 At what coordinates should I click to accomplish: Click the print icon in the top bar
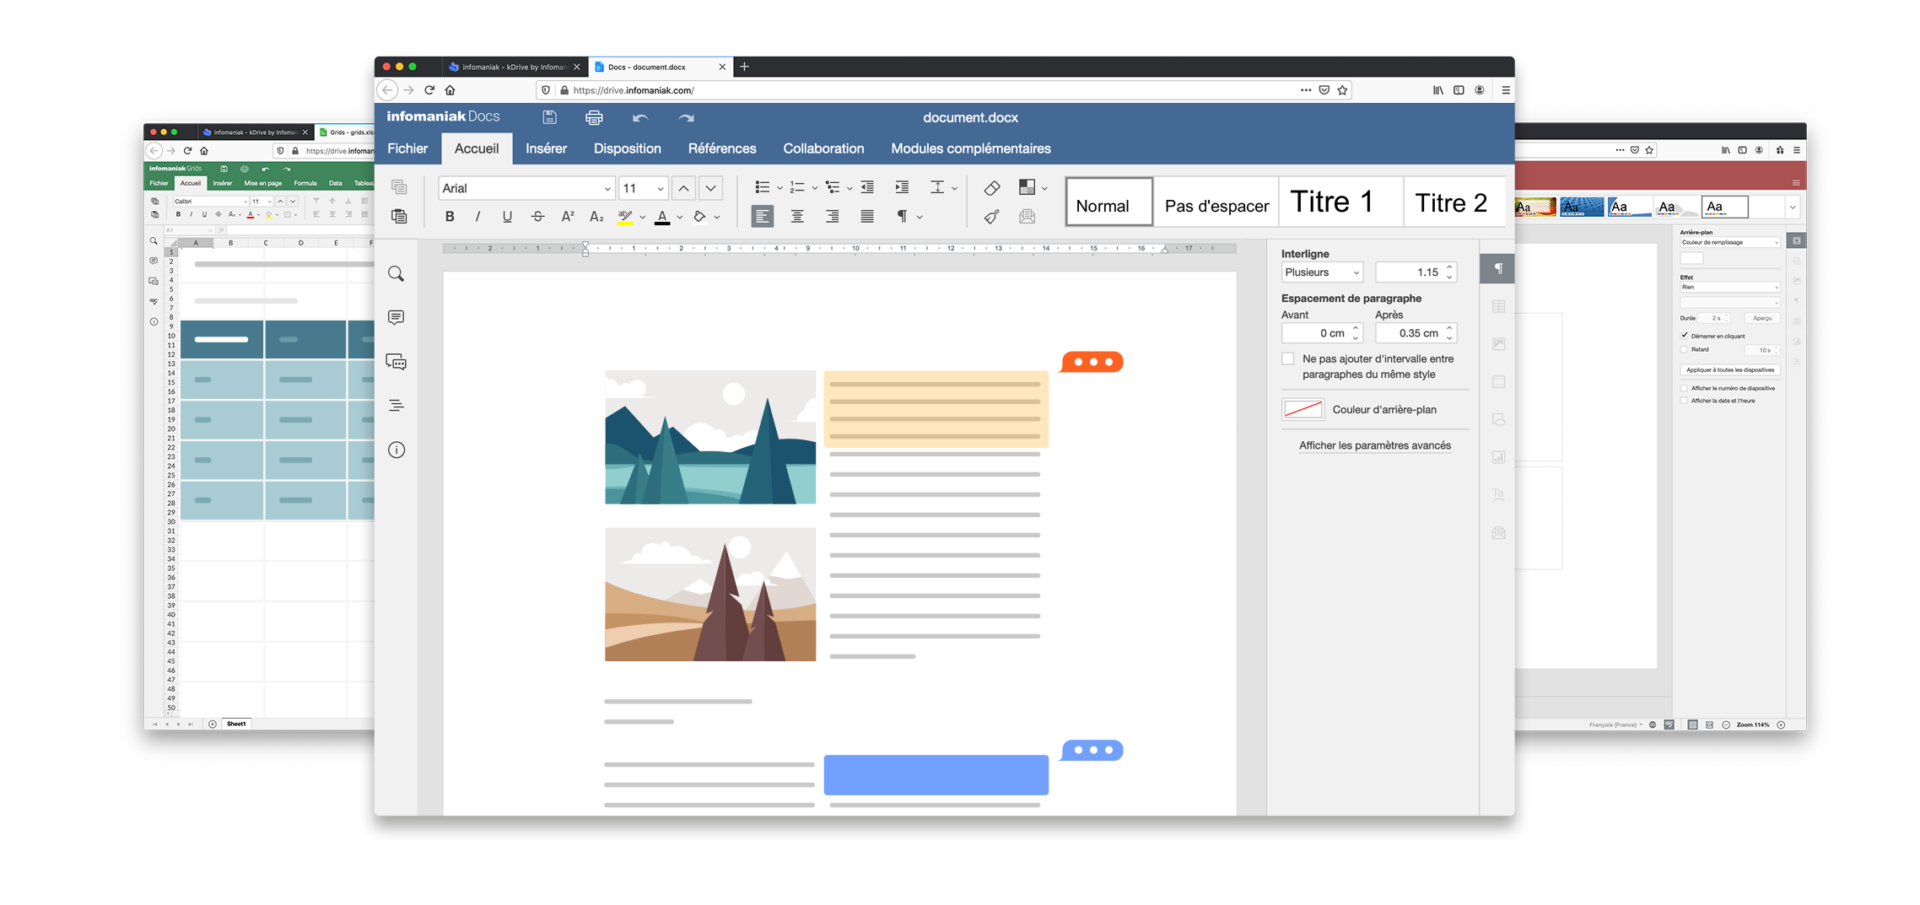tap(594, 117)
